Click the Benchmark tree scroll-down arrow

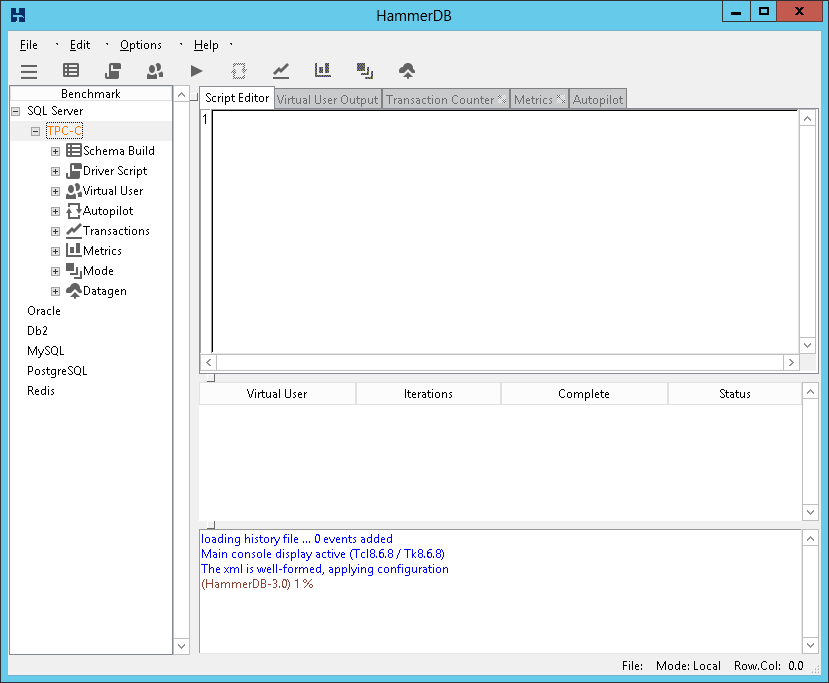pos(181,646)
